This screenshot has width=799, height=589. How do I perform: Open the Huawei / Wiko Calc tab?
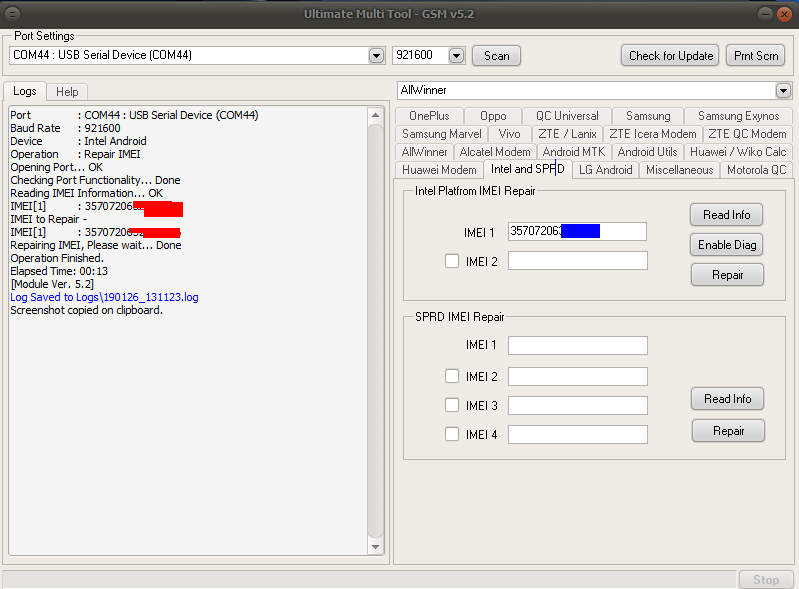tap(738, 152)
